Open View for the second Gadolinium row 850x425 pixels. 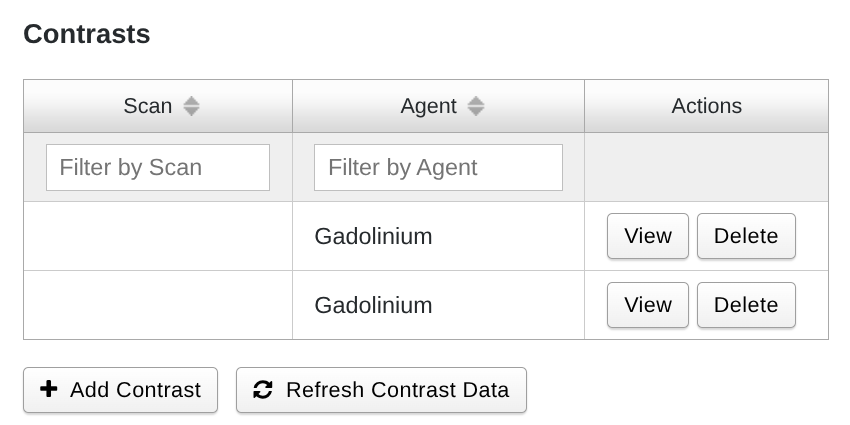point(647,305)
